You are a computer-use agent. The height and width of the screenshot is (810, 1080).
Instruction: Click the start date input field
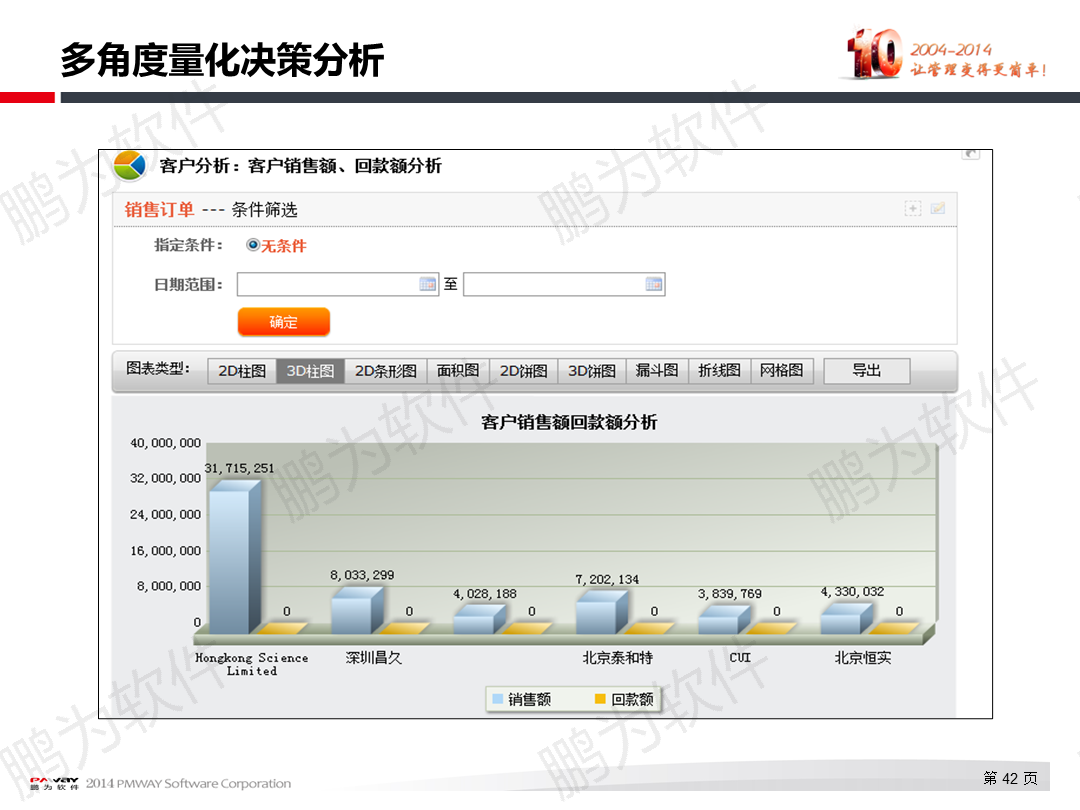[x=338, y=284]
